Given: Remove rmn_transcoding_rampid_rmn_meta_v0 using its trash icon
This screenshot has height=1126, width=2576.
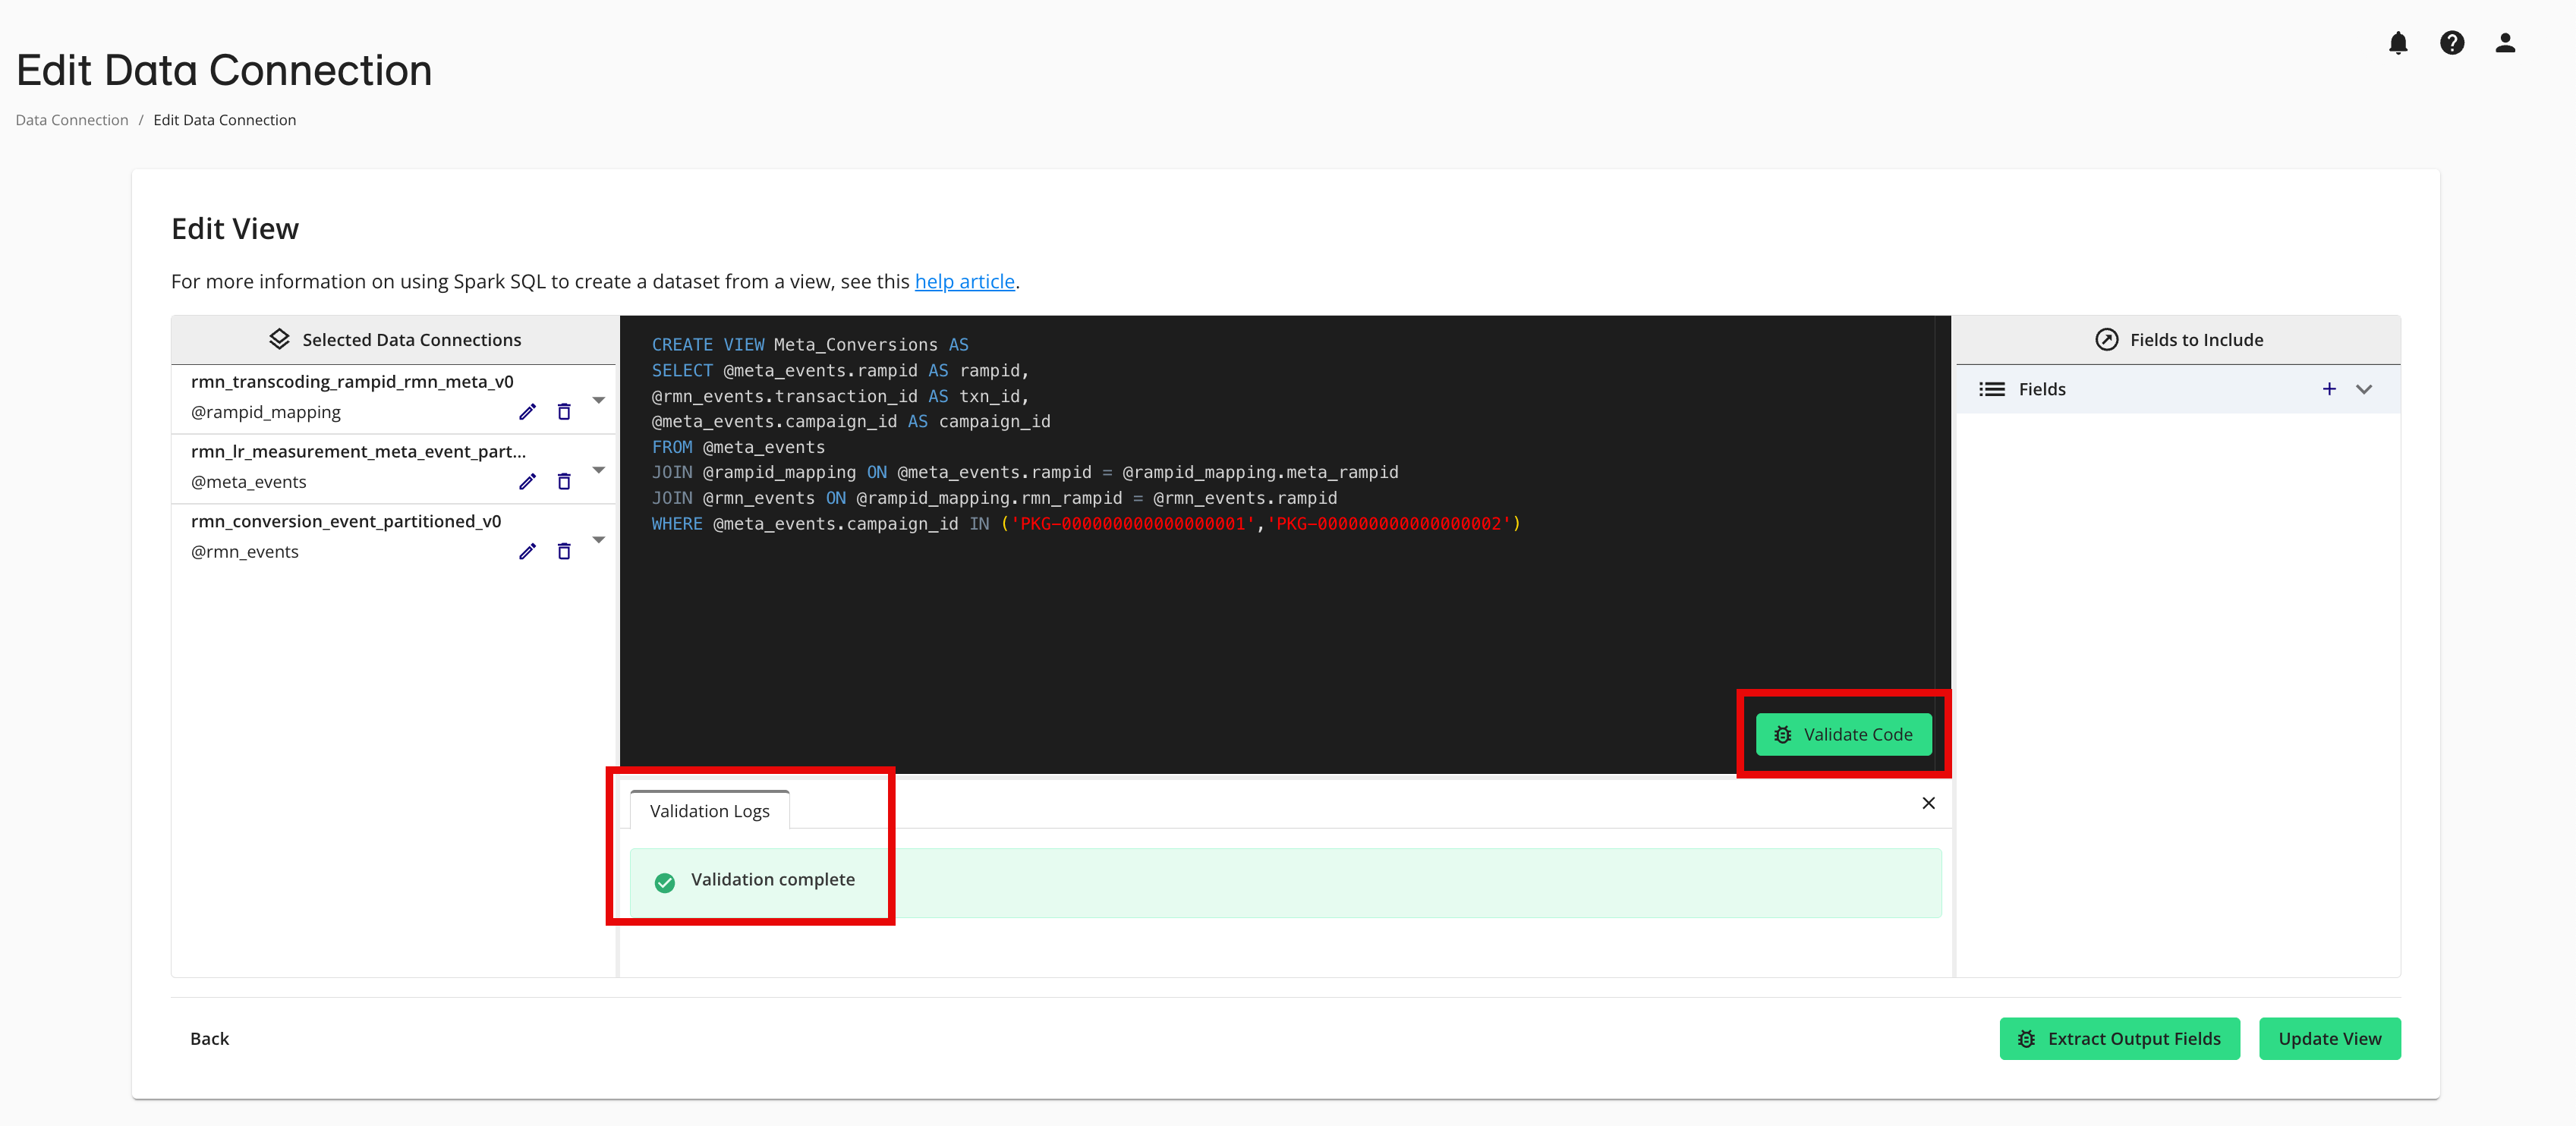Looking at the screenshot, I should (x=564, y=411).
